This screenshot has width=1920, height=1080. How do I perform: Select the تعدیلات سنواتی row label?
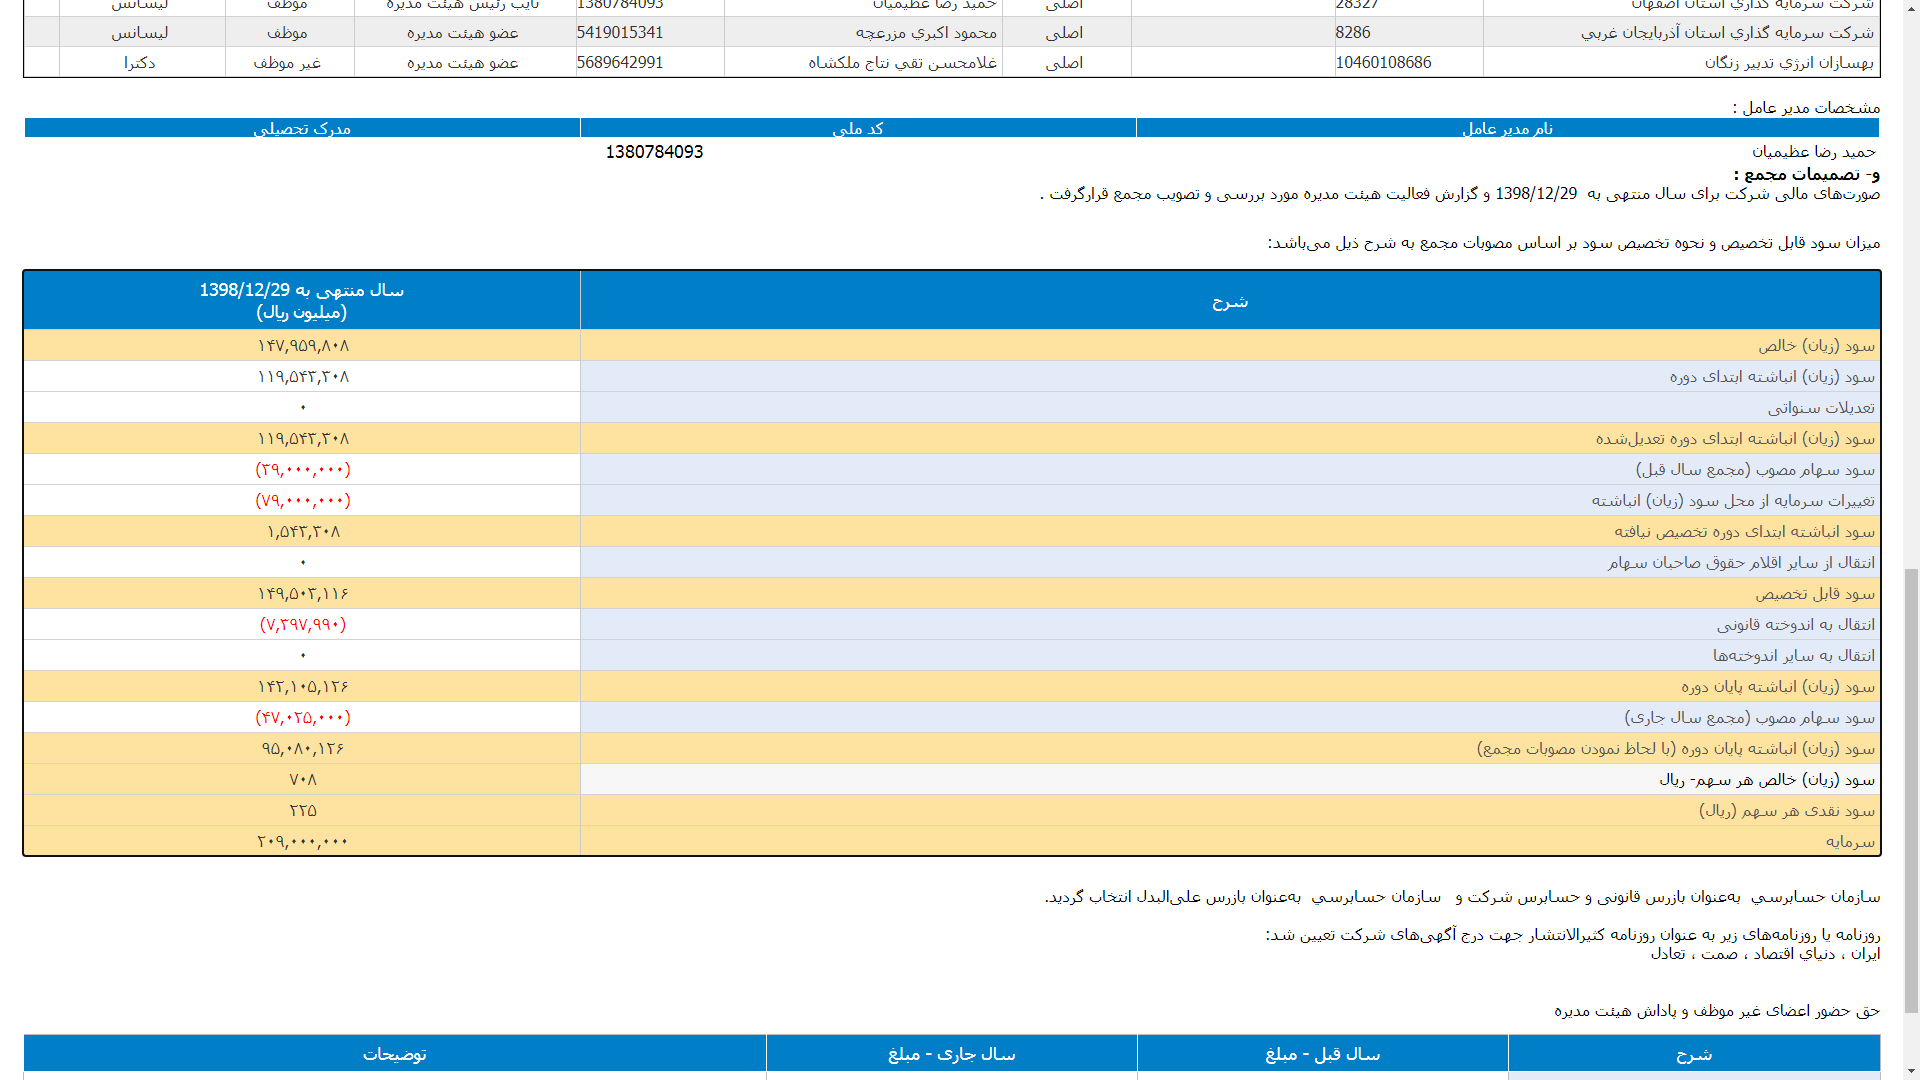pos(1820,407)
